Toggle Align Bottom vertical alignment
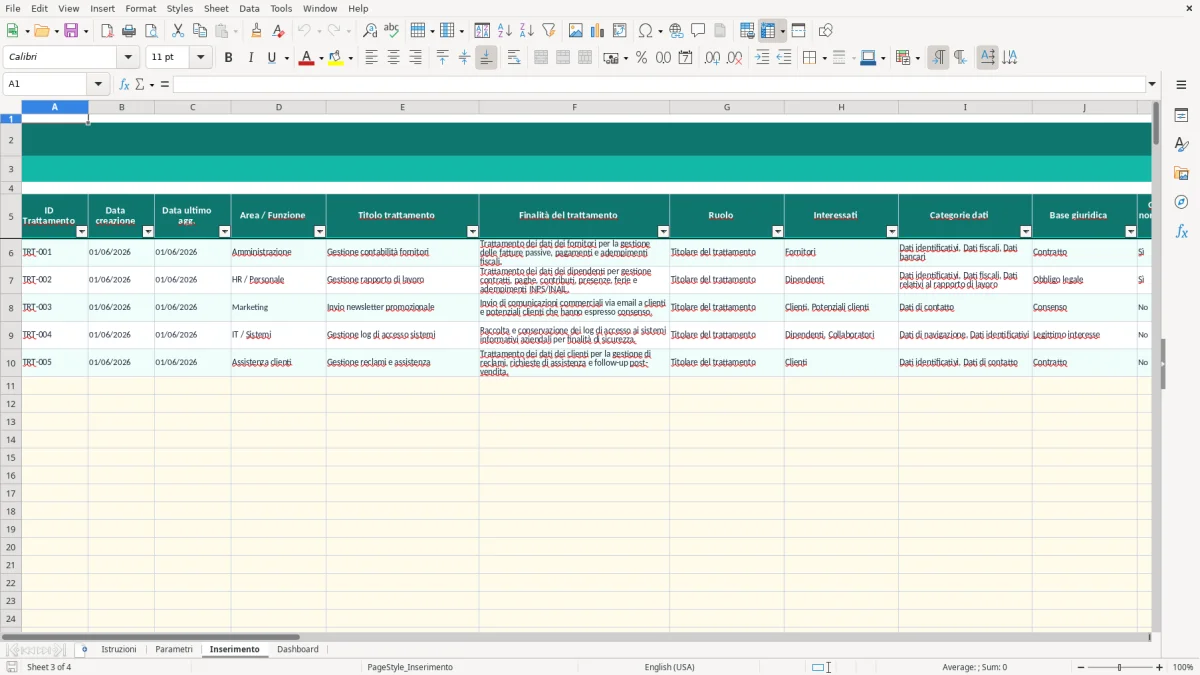The width and height of the screenshot is (1200, 675). (x=486, y=58)
